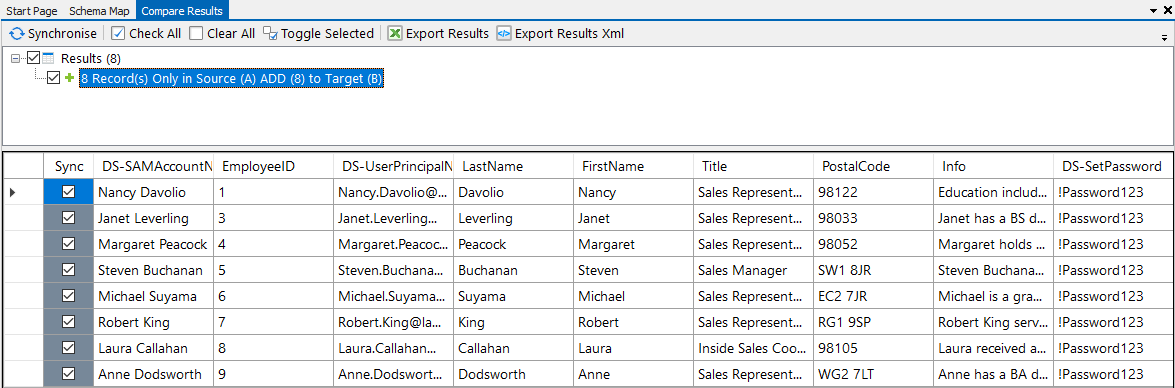Click the Synchronise button label
Viewport: 1175px width, 388px height.
[62, 34]
